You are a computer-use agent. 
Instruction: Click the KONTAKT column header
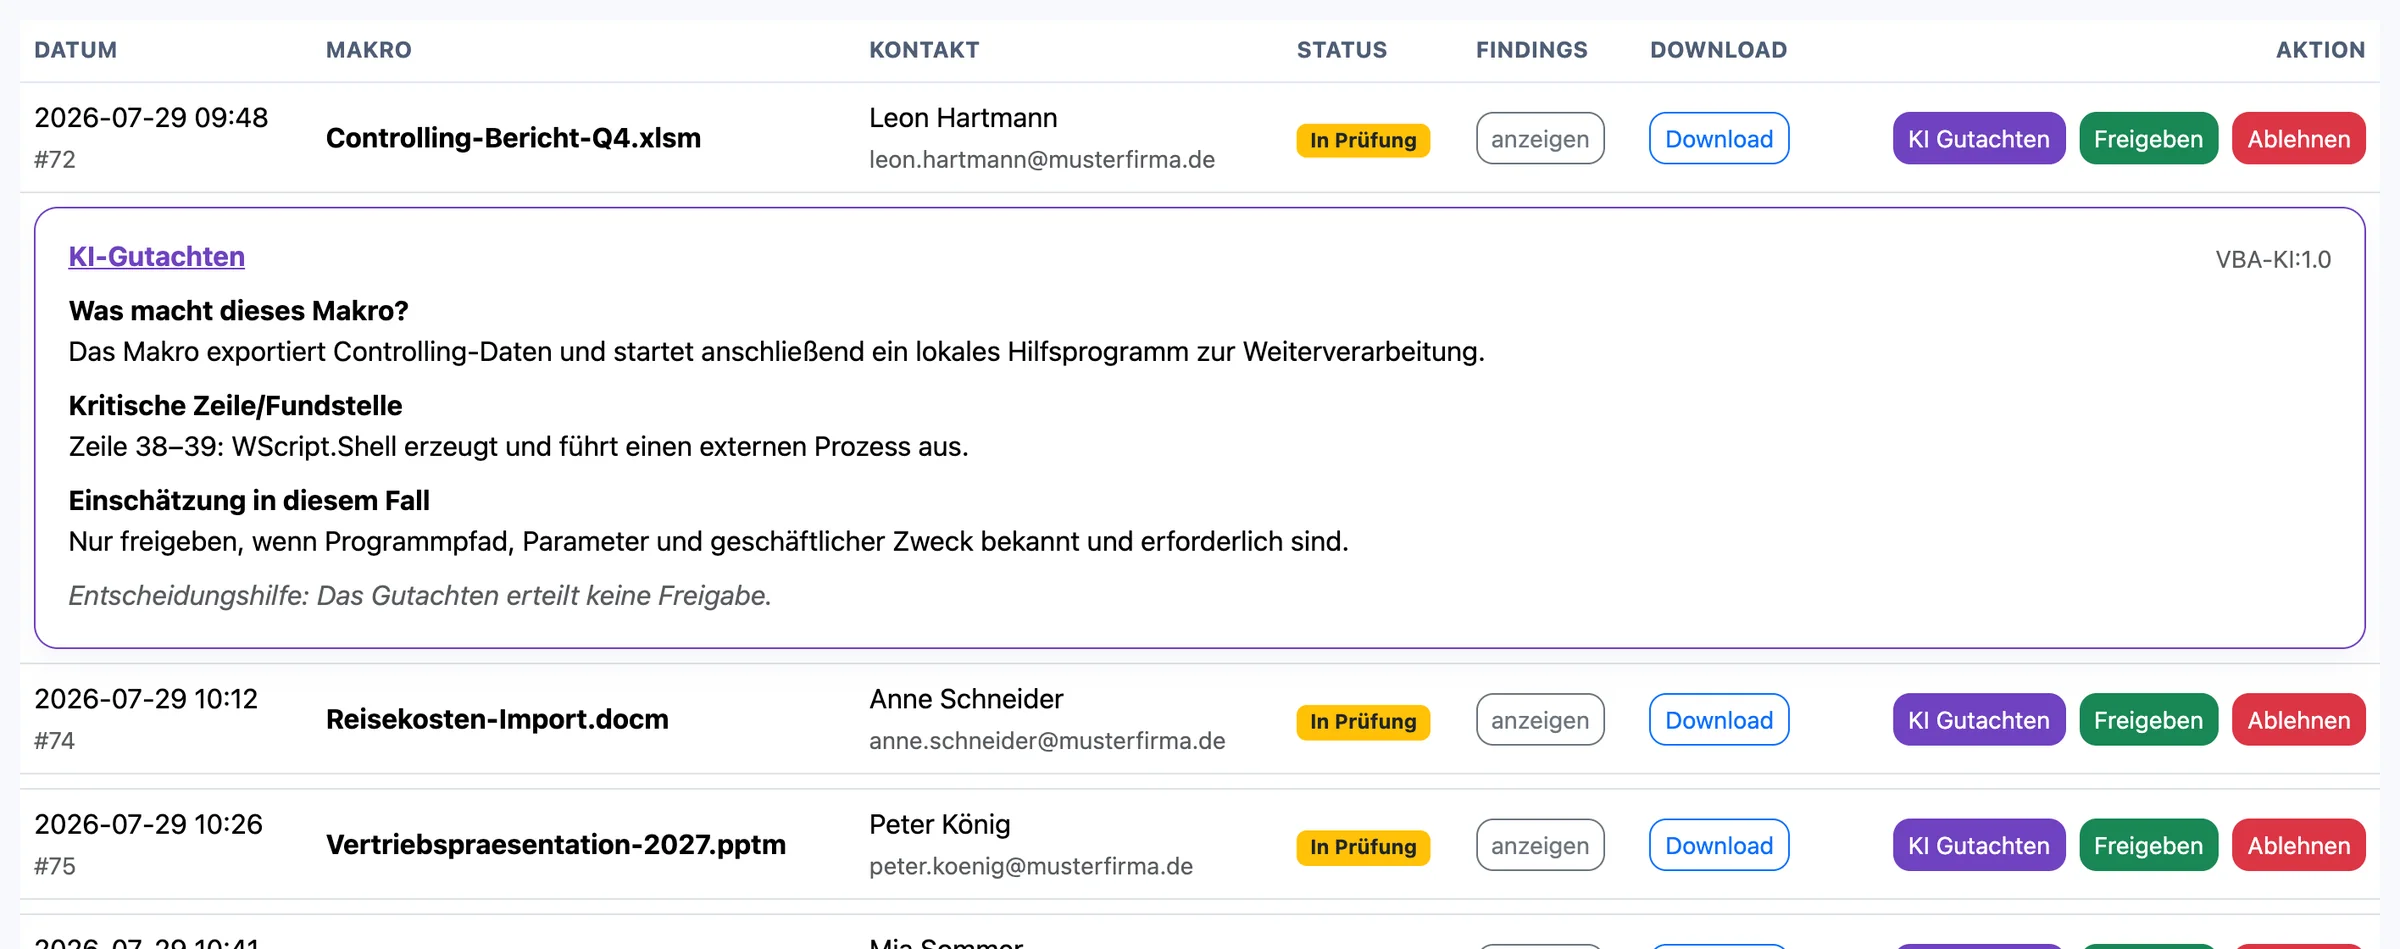924,50
